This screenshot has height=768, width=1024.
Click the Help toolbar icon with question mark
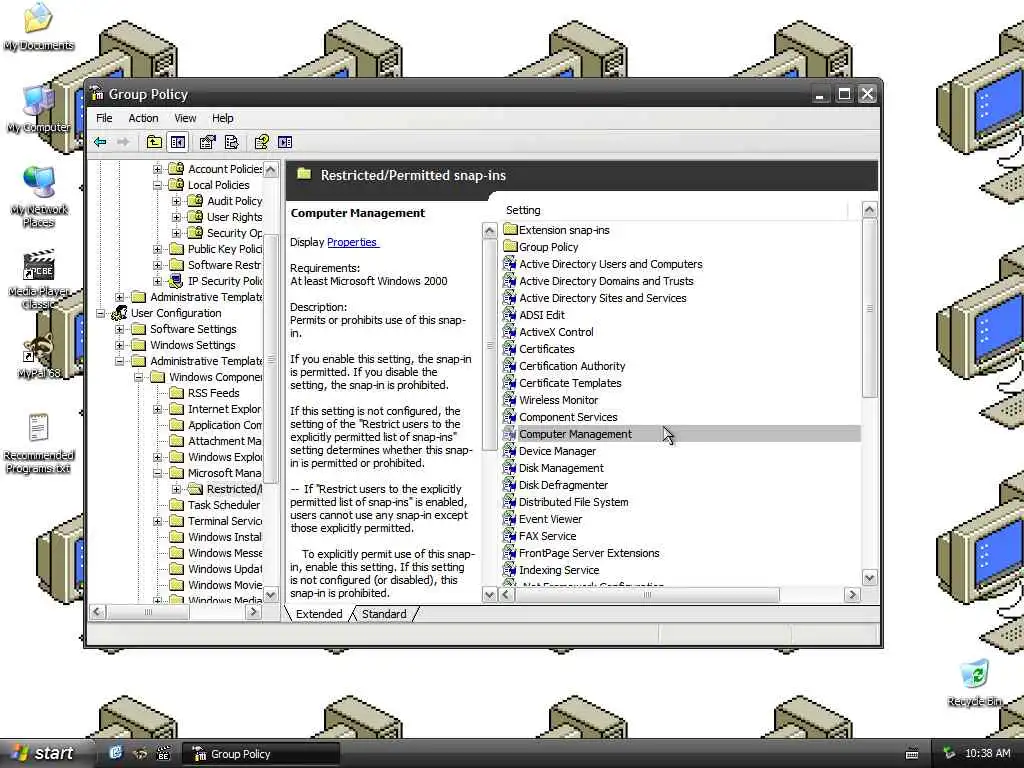click(x=261, y=142)
